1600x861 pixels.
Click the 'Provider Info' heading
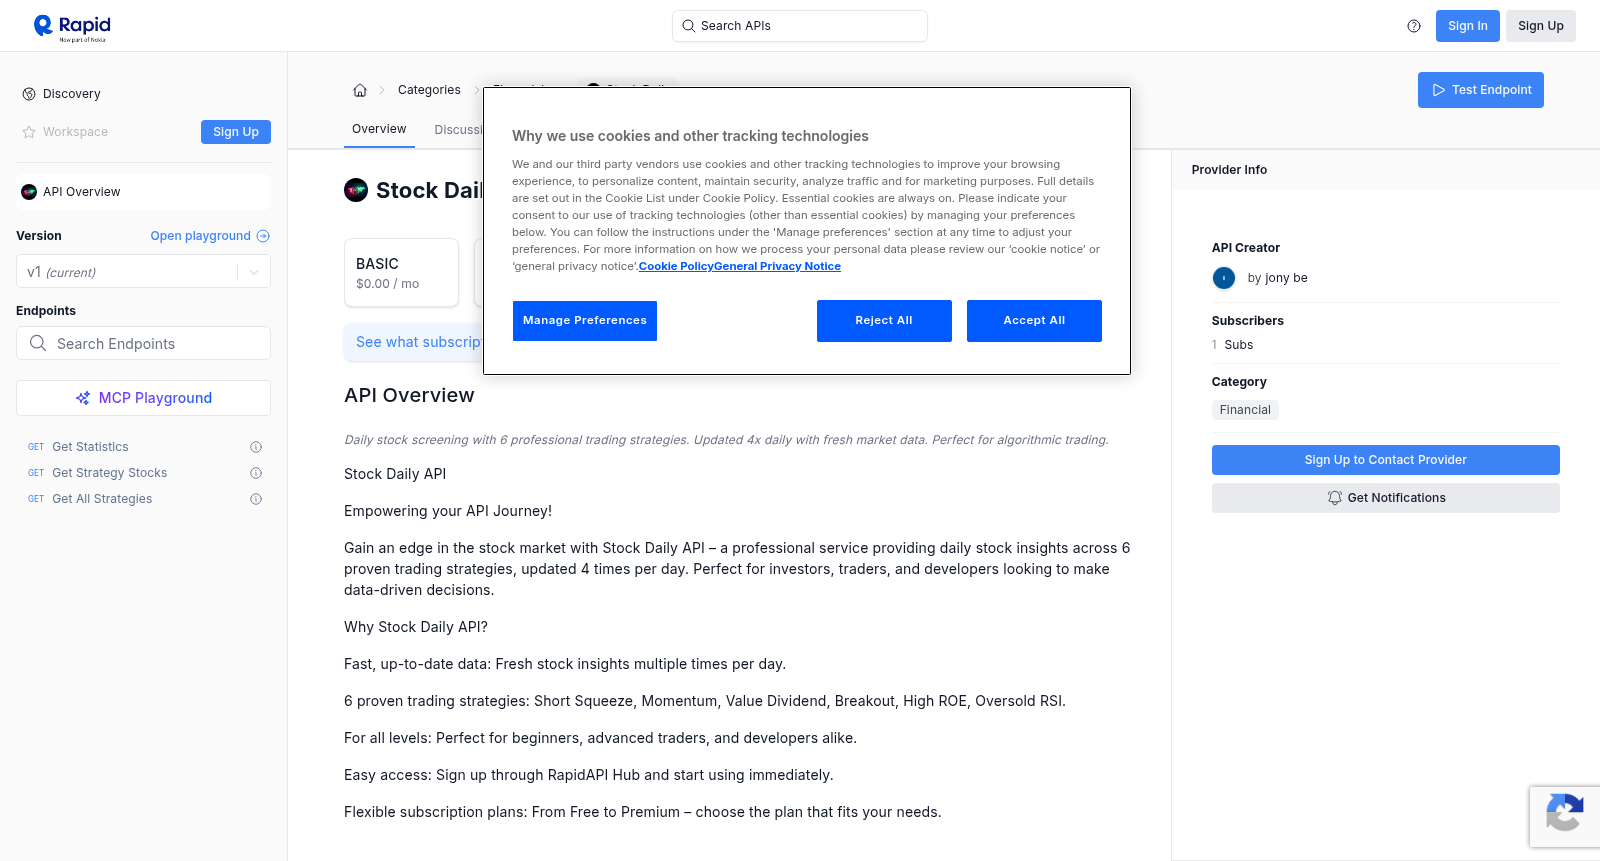pyautogui.click(x=1229, y=170)
